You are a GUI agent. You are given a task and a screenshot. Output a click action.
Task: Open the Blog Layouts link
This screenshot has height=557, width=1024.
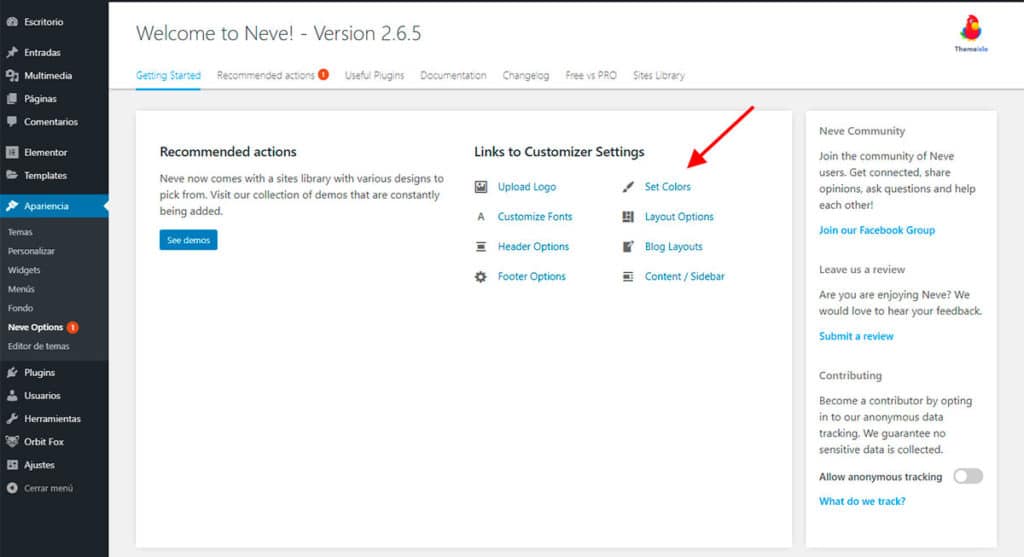(673, 247)
